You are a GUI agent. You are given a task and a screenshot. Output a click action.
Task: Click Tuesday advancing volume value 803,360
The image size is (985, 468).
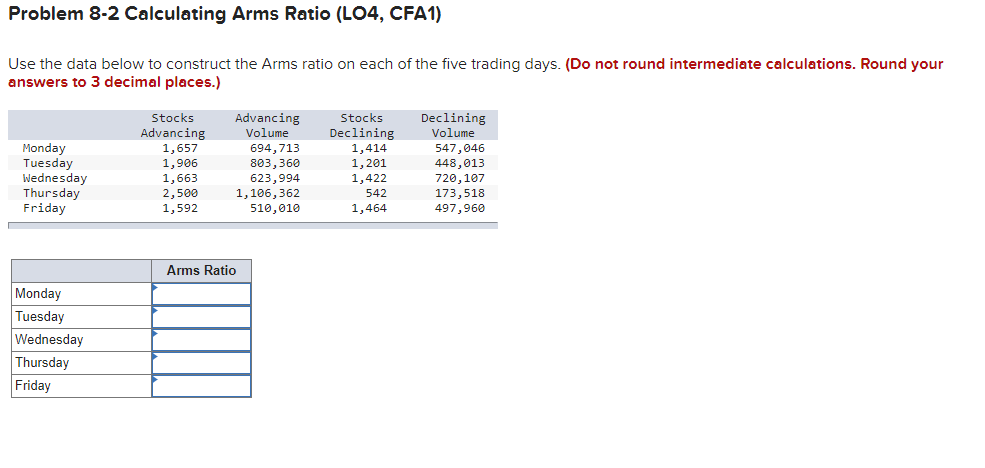(275, 163)
